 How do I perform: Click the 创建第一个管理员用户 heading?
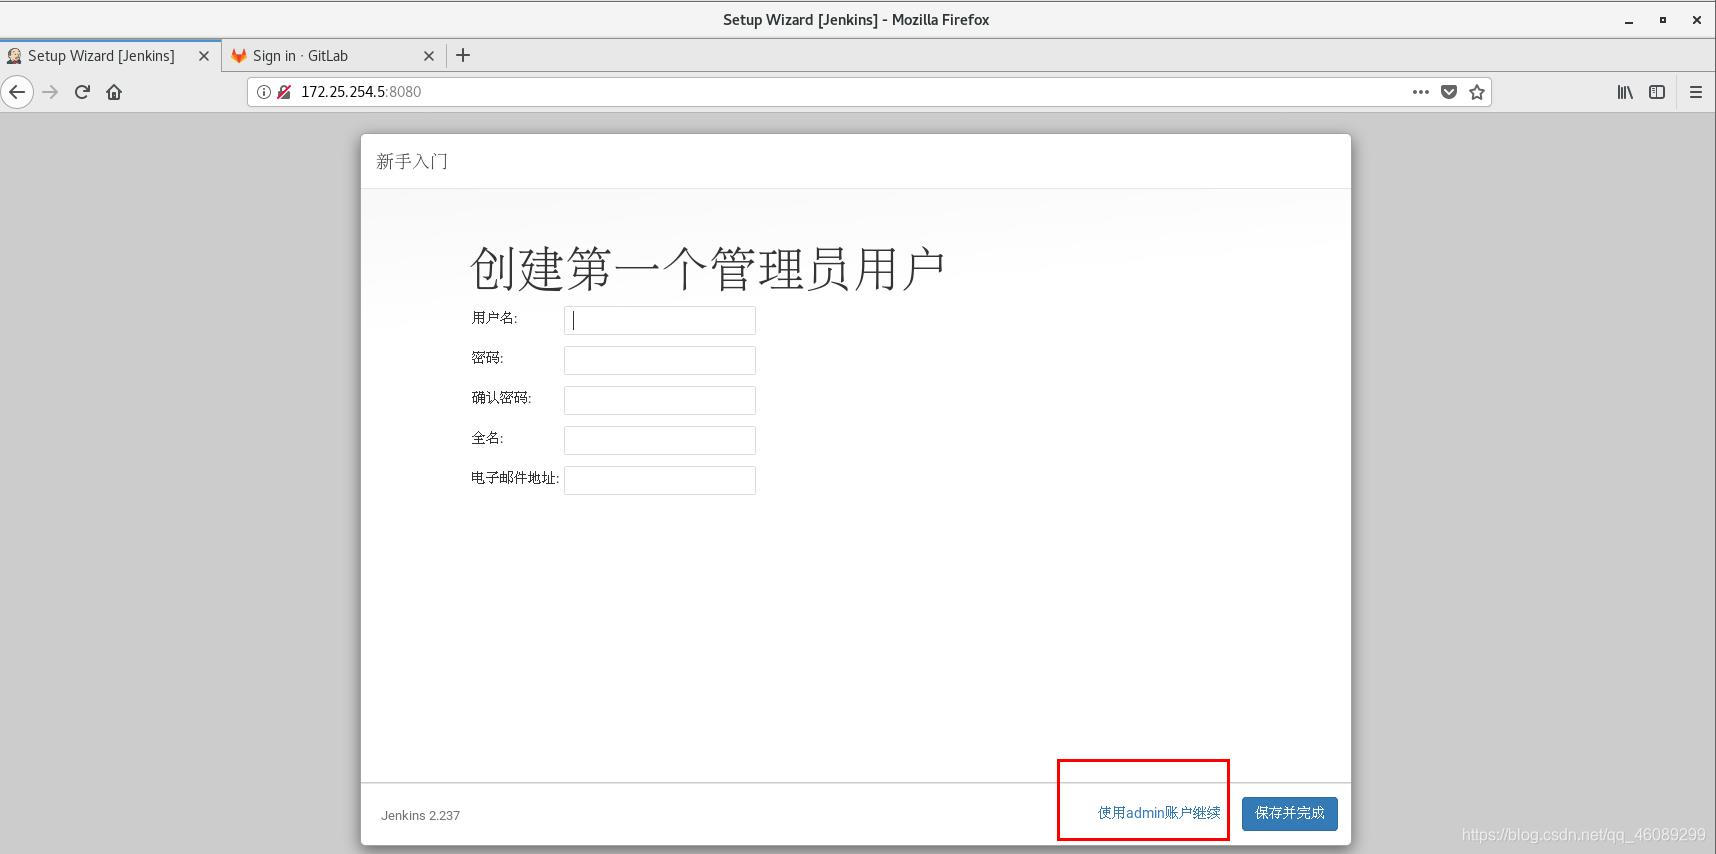[707, 269]
